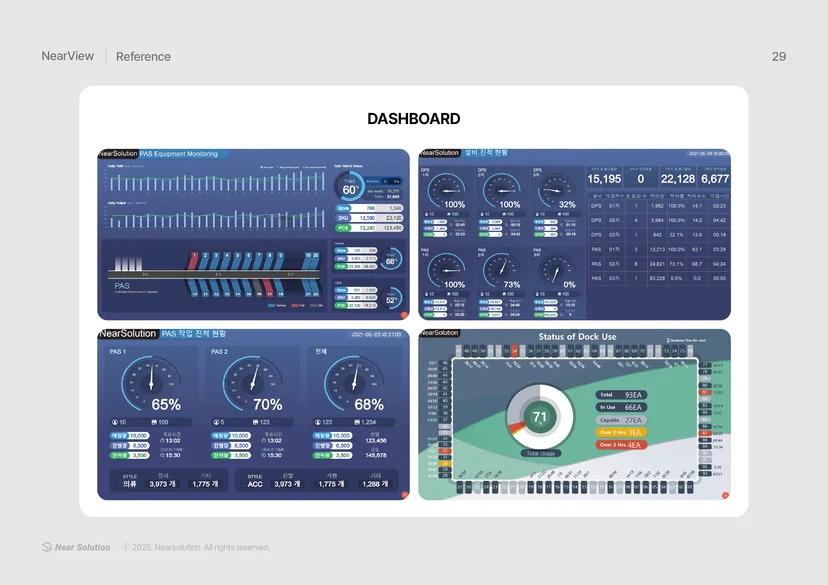
Task: Click the "123,456" value under the 68% gauge
Action: click(375, 440)
